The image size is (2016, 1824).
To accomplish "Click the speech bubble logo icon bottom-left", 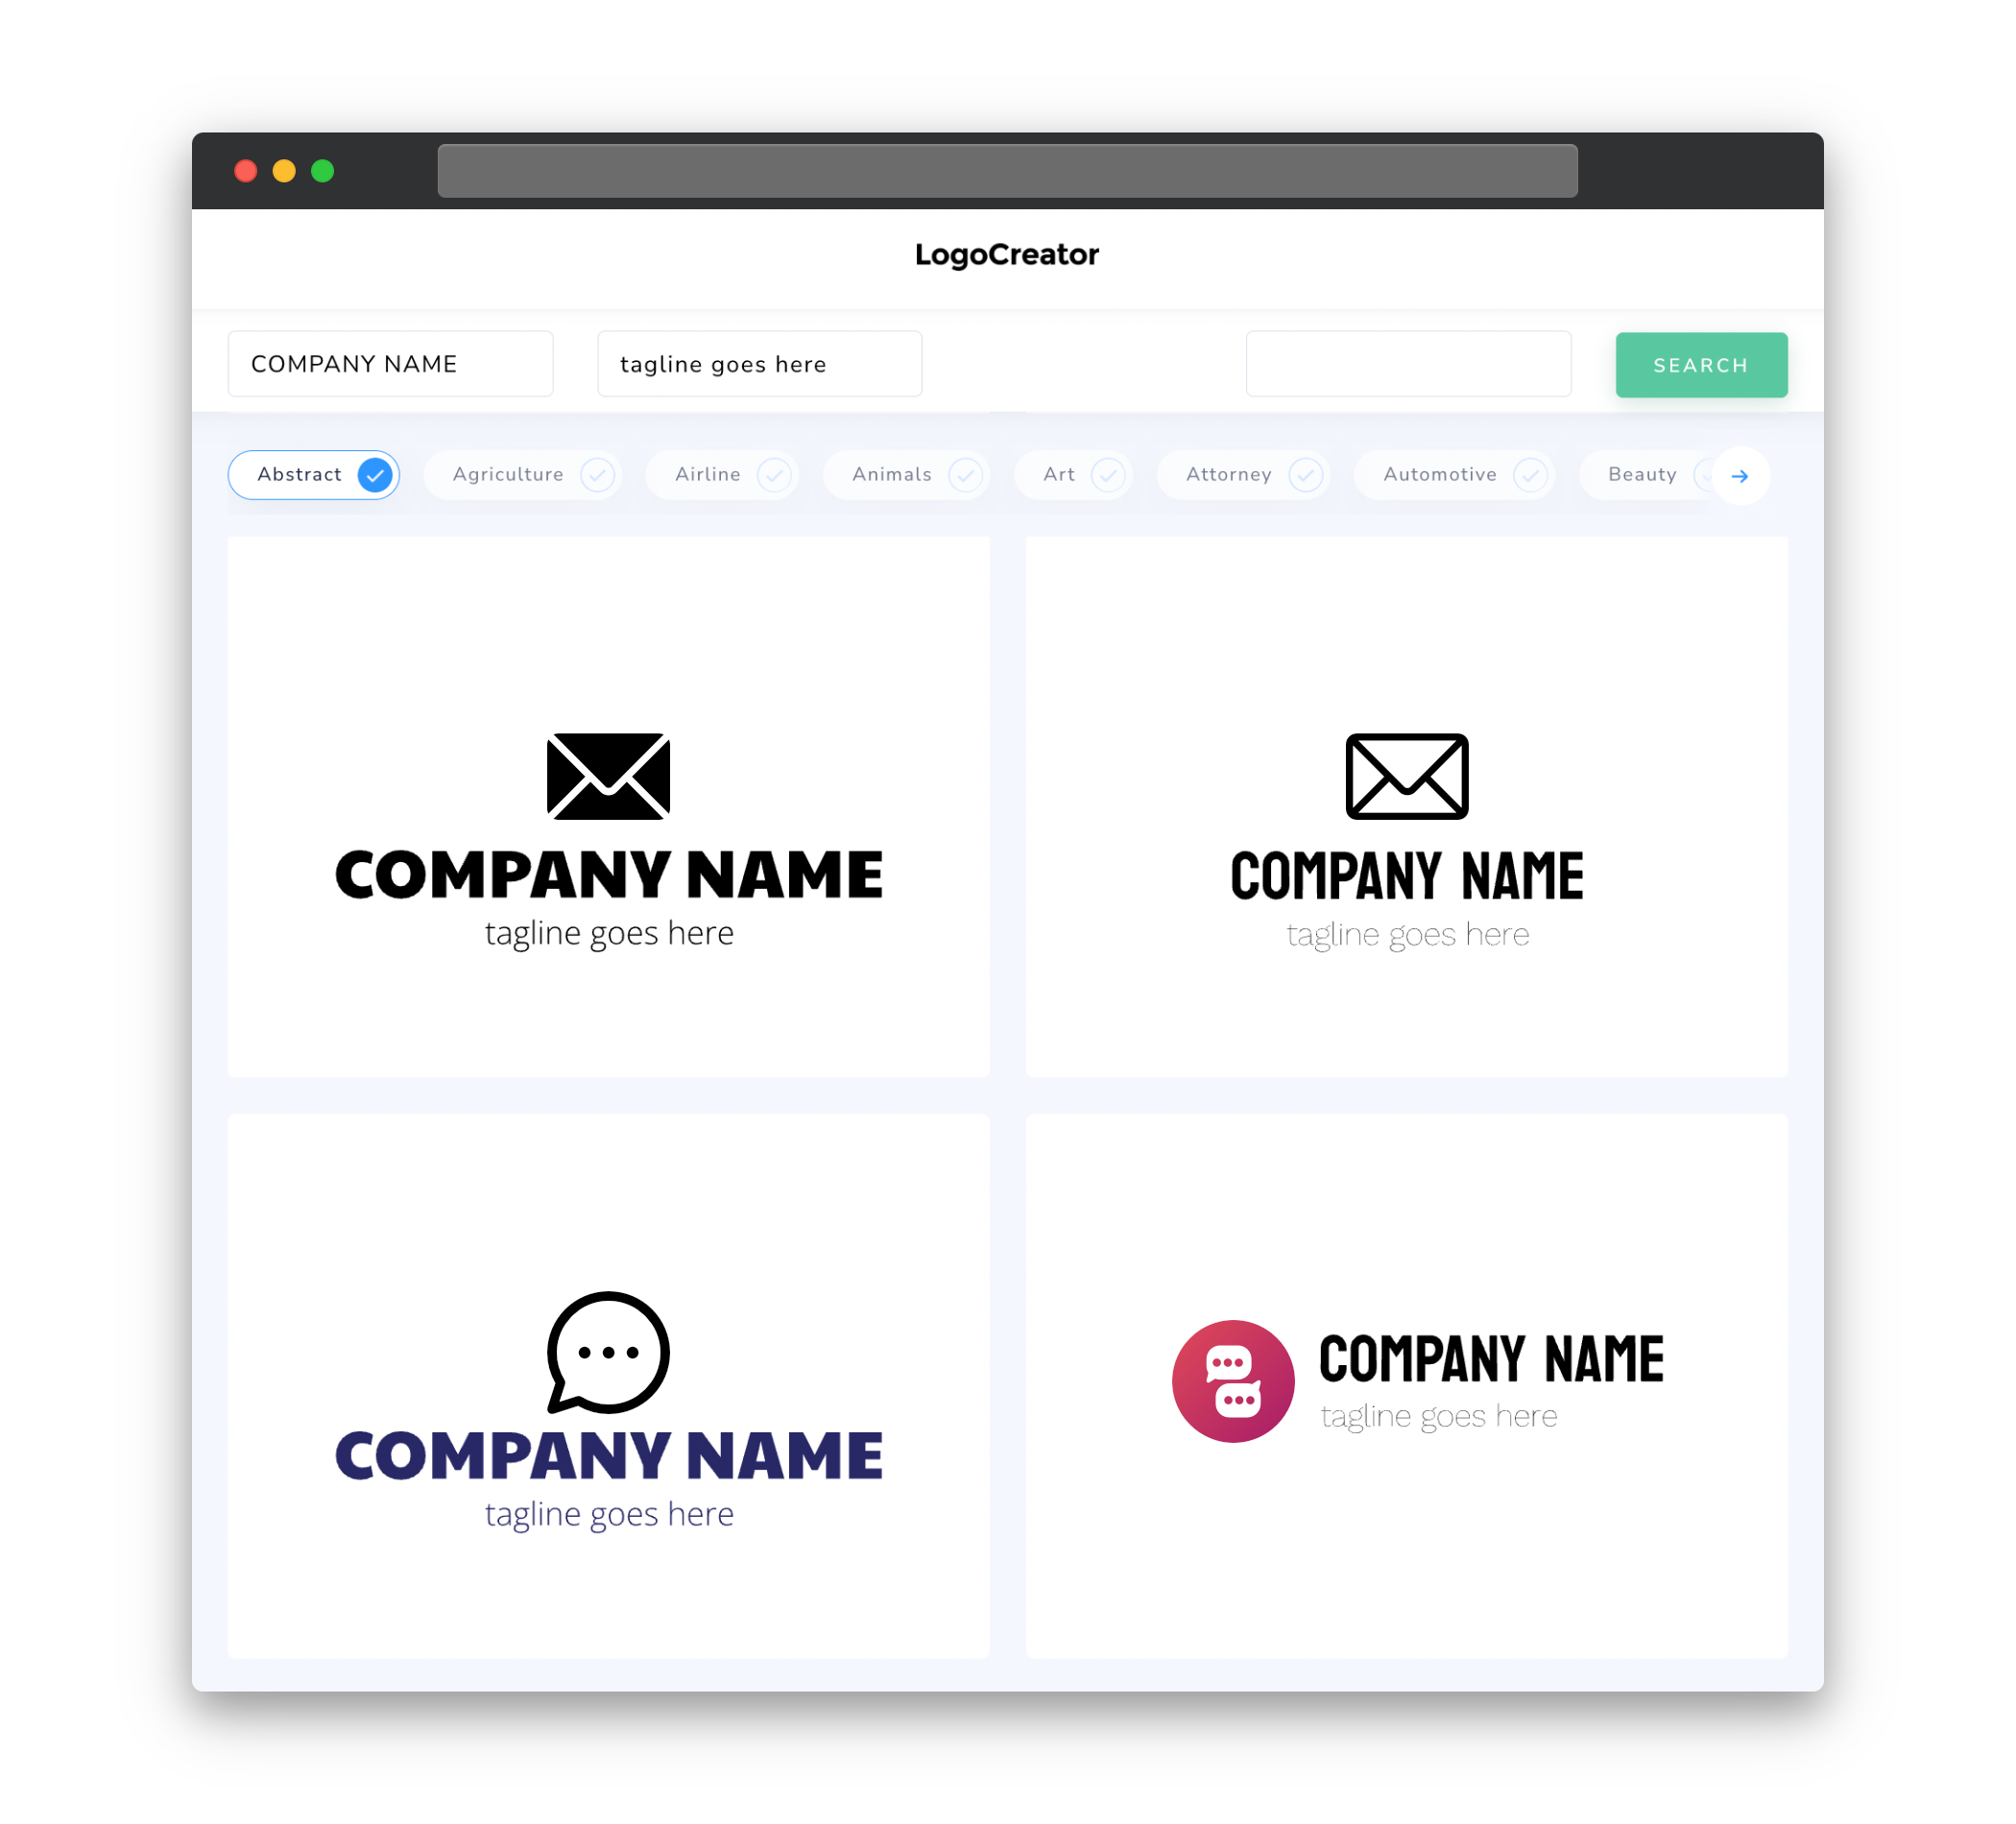I will pos(608,1352).
